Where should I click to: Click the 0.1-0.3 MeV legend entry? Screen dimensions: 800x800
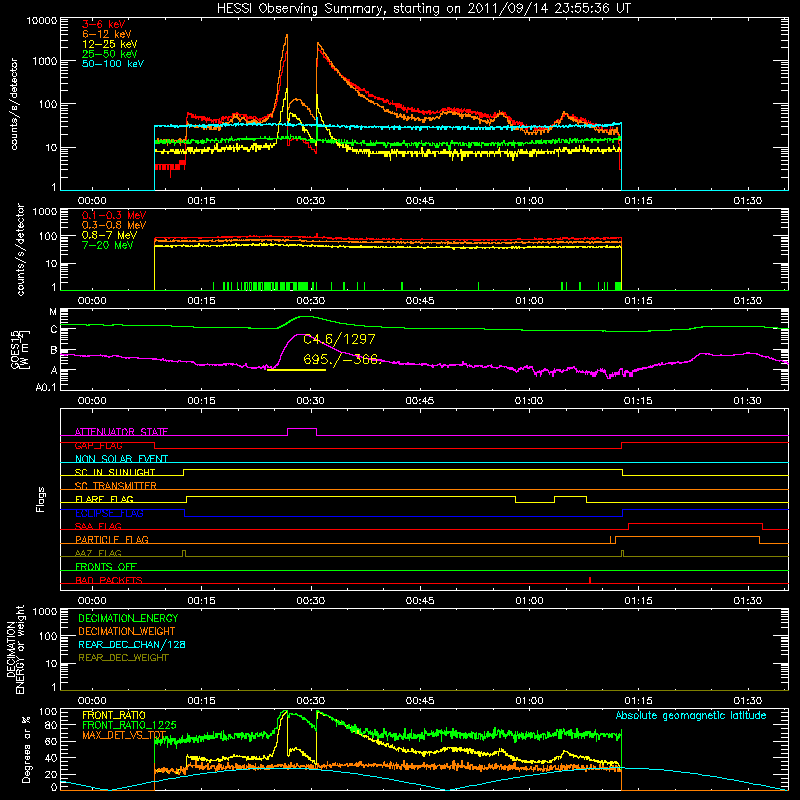point(114,215)
